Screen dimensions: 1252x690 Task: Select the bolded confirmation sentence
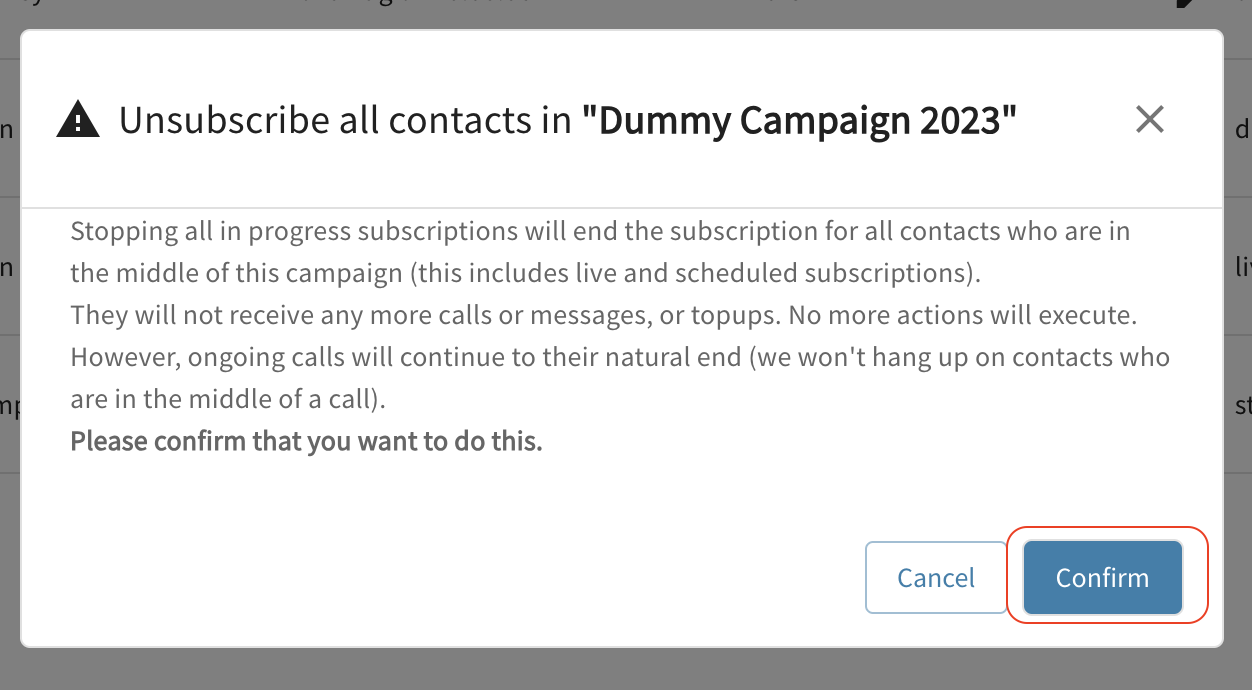[305, 440]
